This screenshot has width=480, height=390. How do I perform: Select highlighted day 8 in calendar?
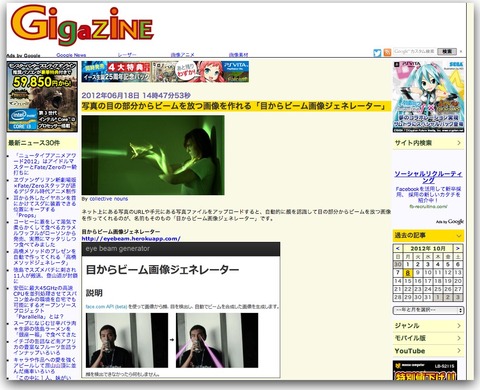click(408, 273)
